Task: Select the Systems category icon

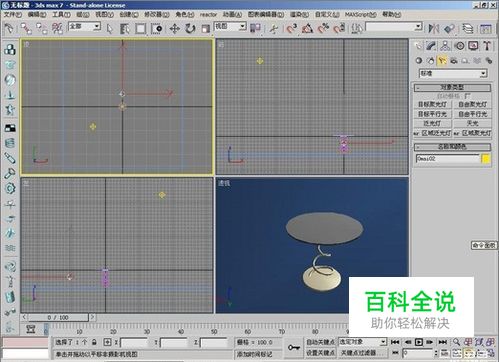Action: tap(489, 60)
